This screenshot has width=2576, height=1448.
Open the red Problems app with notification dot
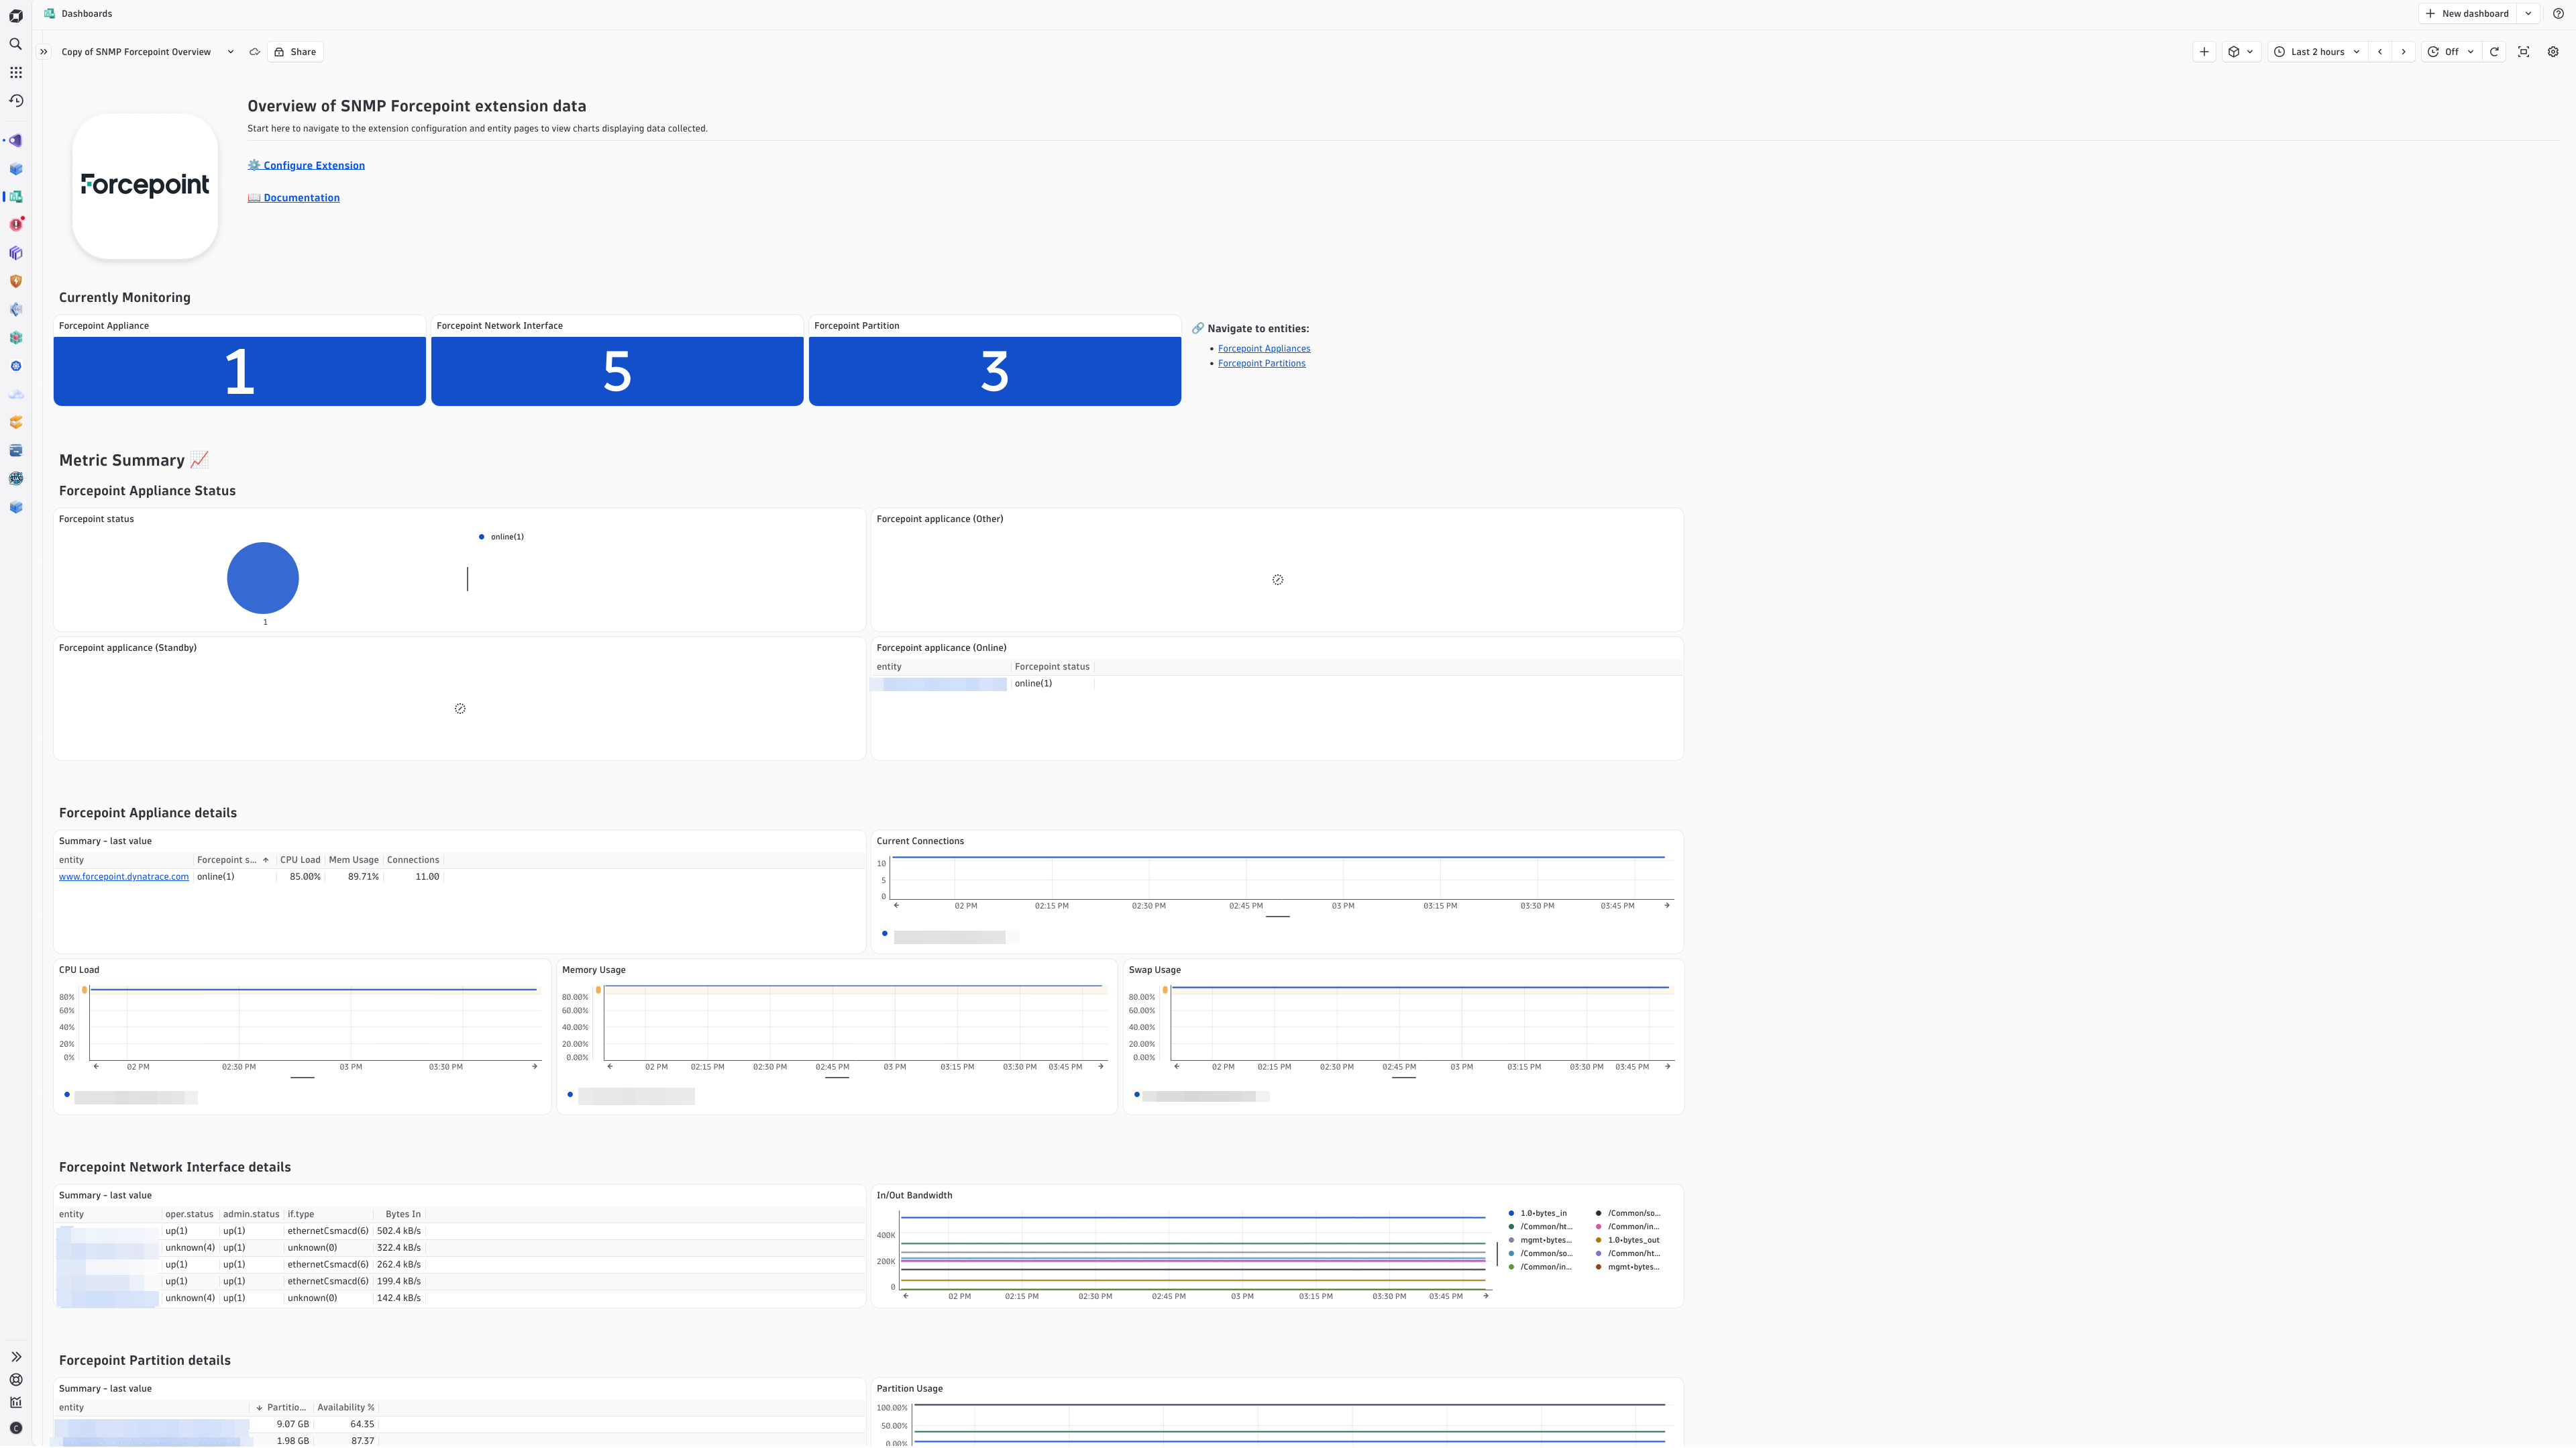[16, 225]
